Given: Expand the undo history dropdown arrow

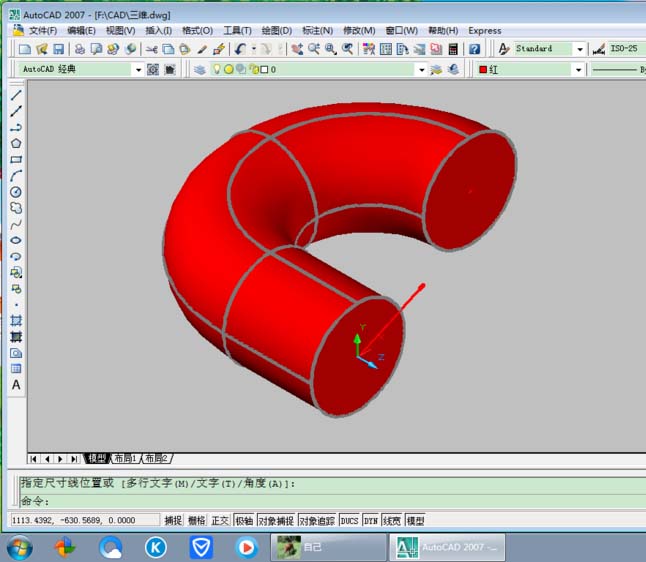Looking at the screenshot, I should (254, 49).
